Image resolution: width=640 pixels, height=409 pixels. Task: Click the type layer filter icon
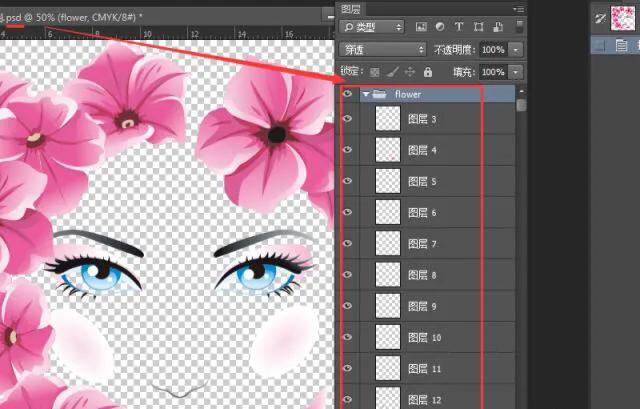pyautogui.click(x=458, y=26)
